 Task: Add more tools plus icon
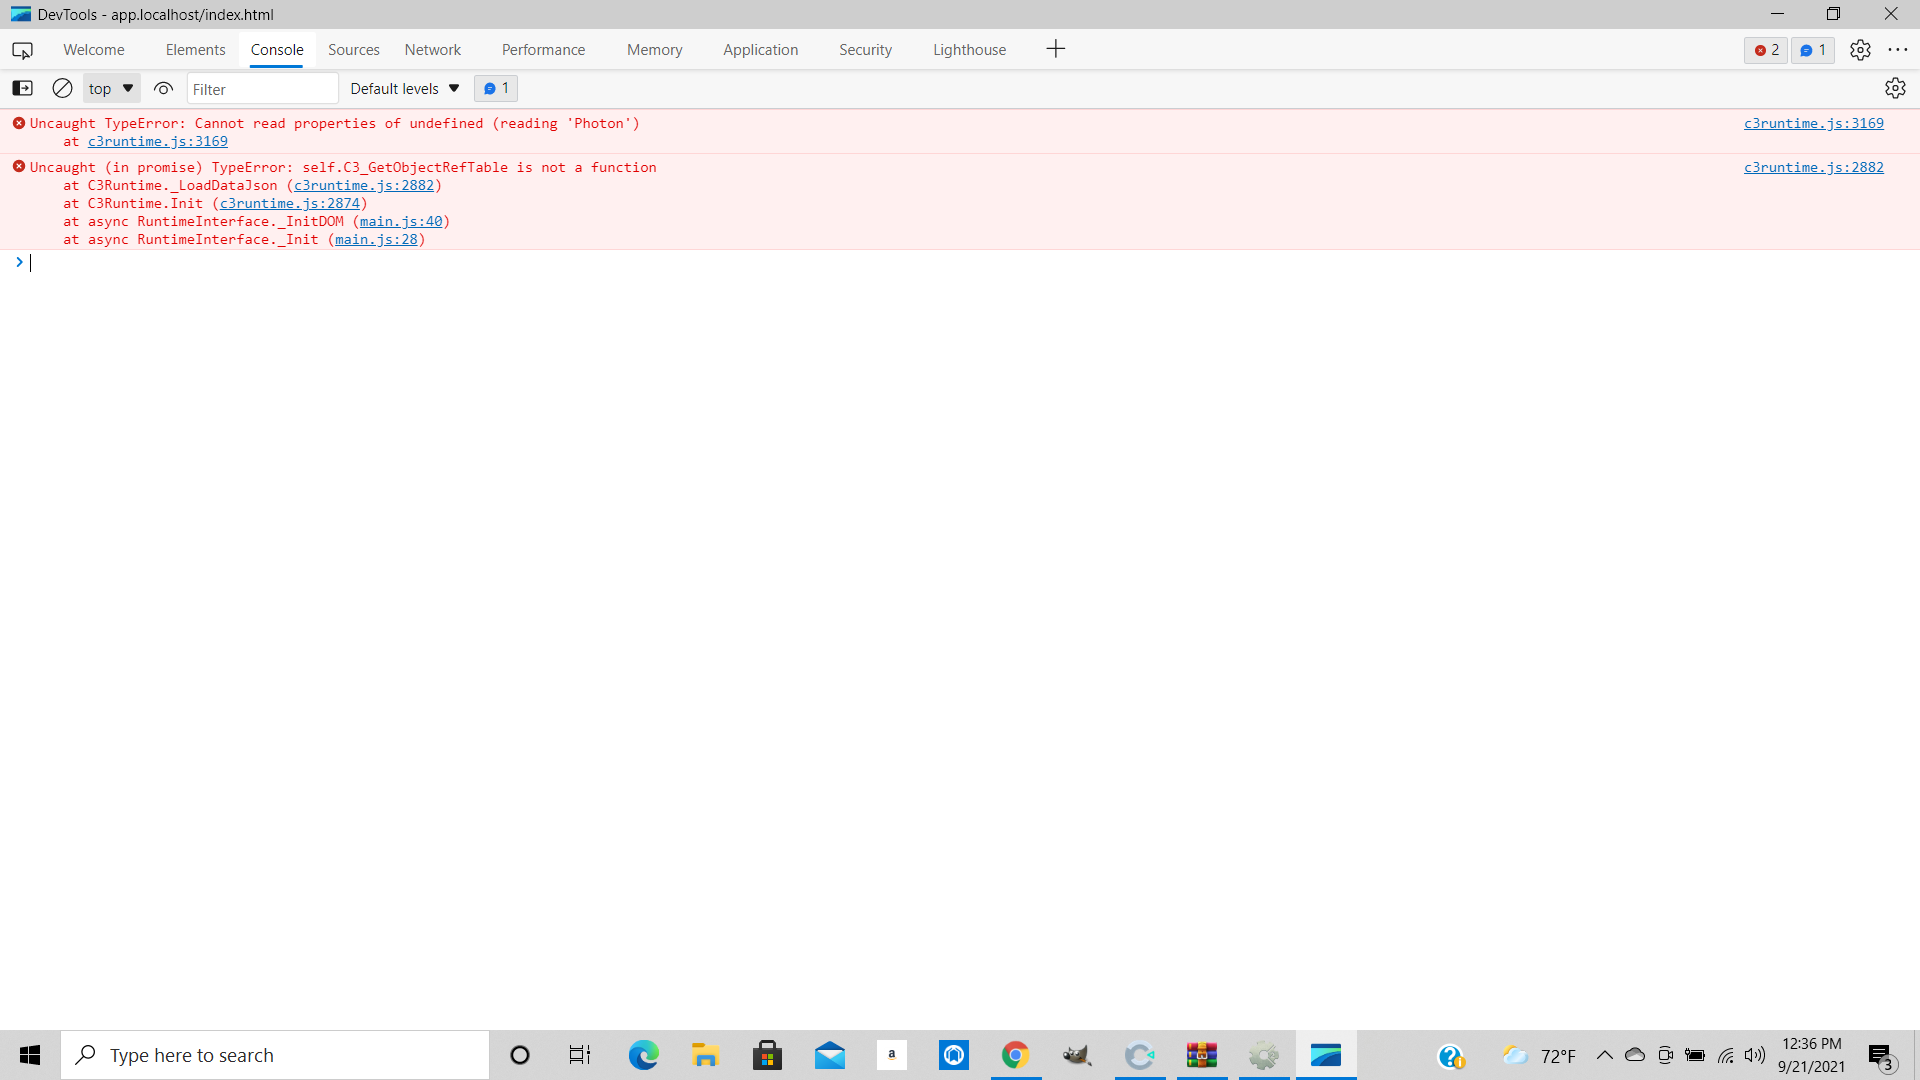(x=1055, y=49)
